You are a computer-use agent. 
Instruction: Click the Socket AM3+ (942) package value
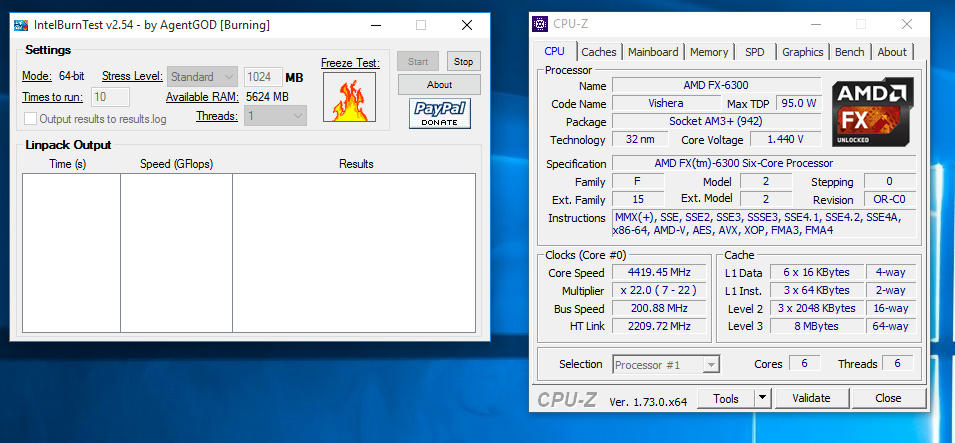click(x=716, y=121)
